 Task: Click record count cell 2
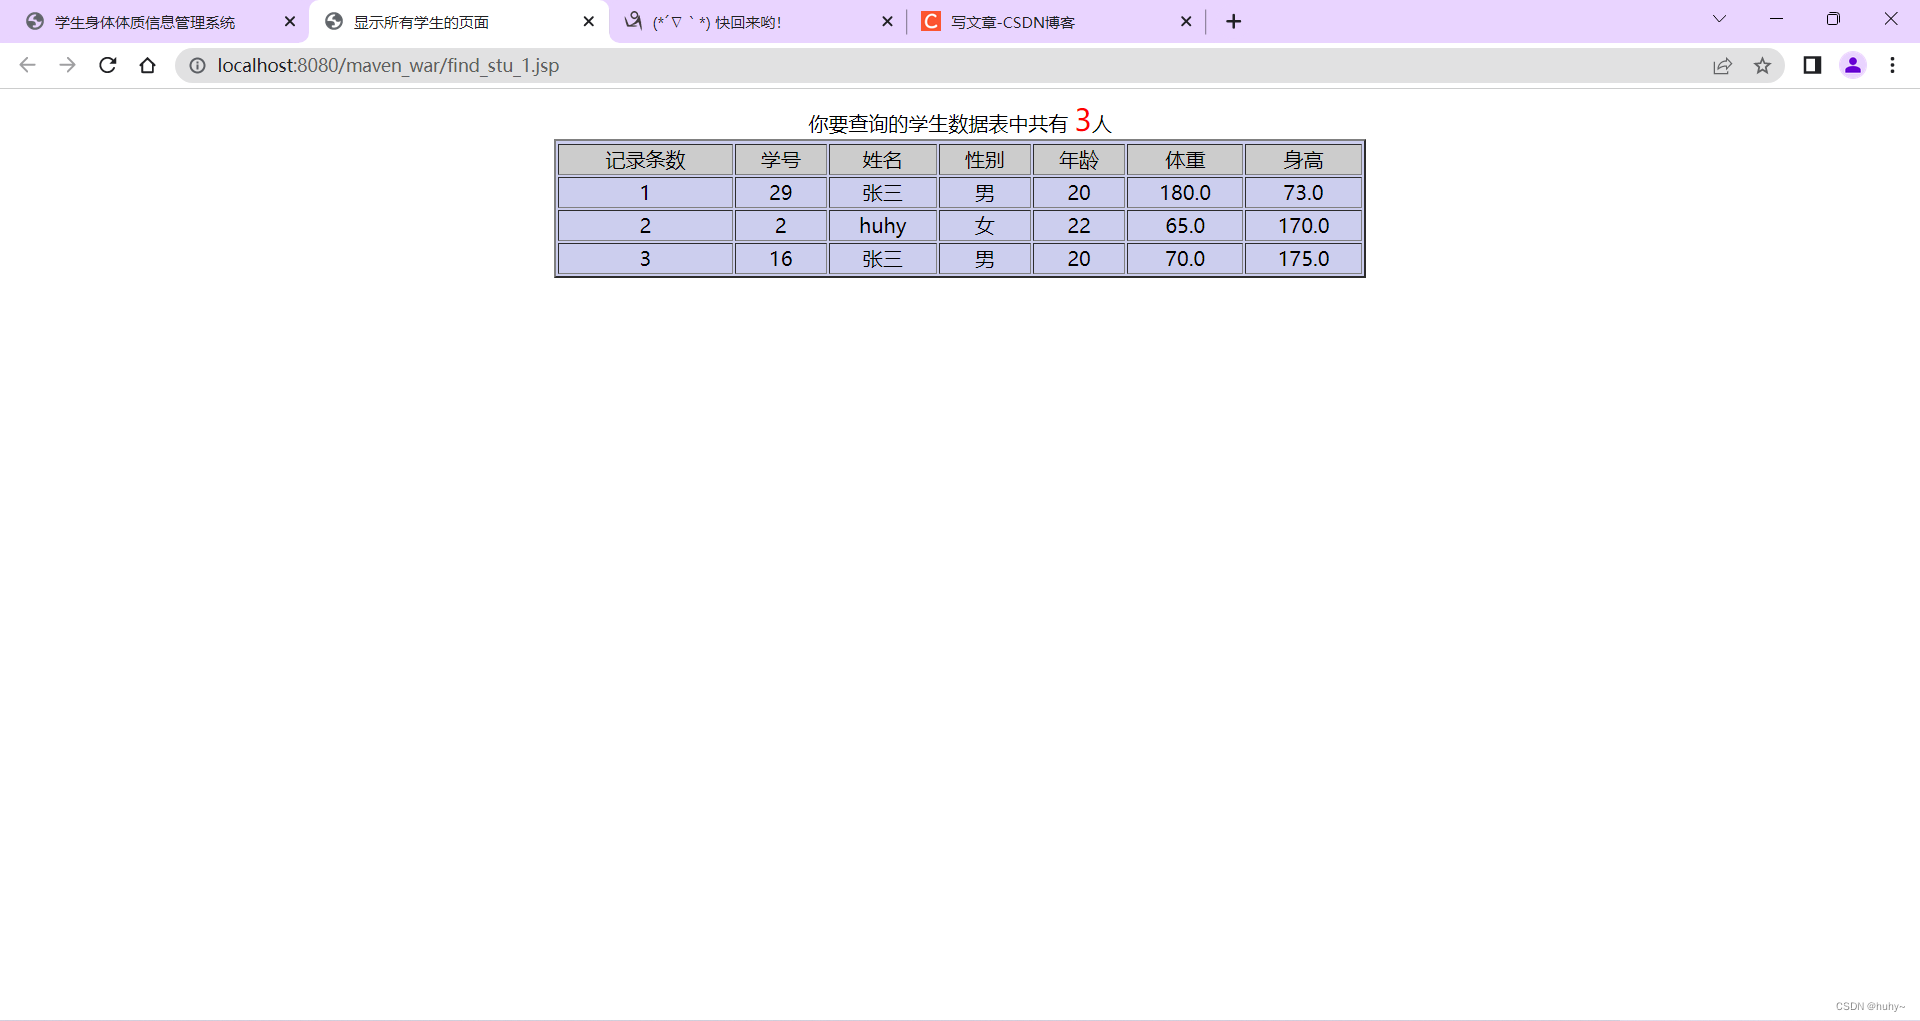(645, 226)
